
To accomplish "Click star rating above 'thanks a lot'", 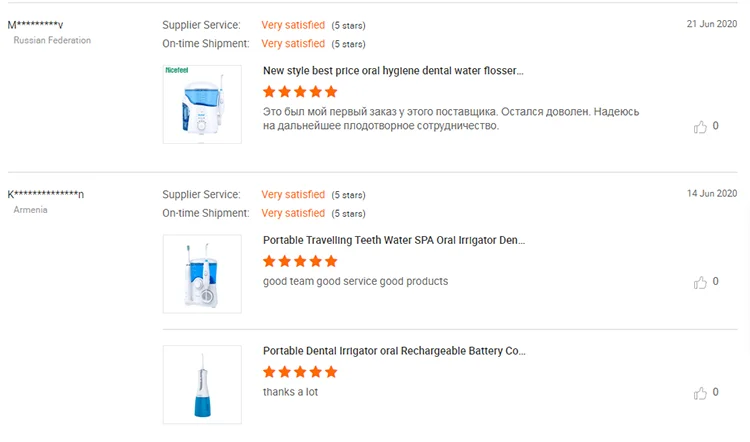I will (300, 372).
